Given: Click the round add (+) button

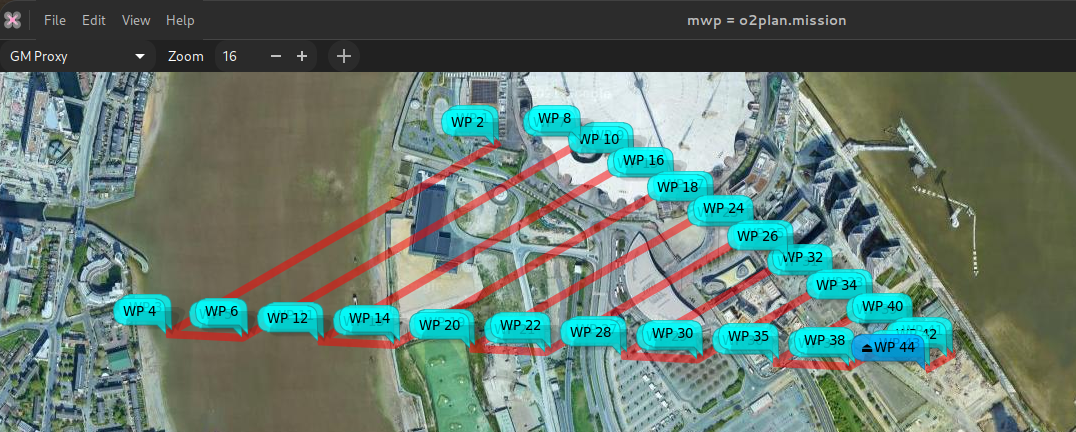Looking at the screenshot, I should click(343, 57).
